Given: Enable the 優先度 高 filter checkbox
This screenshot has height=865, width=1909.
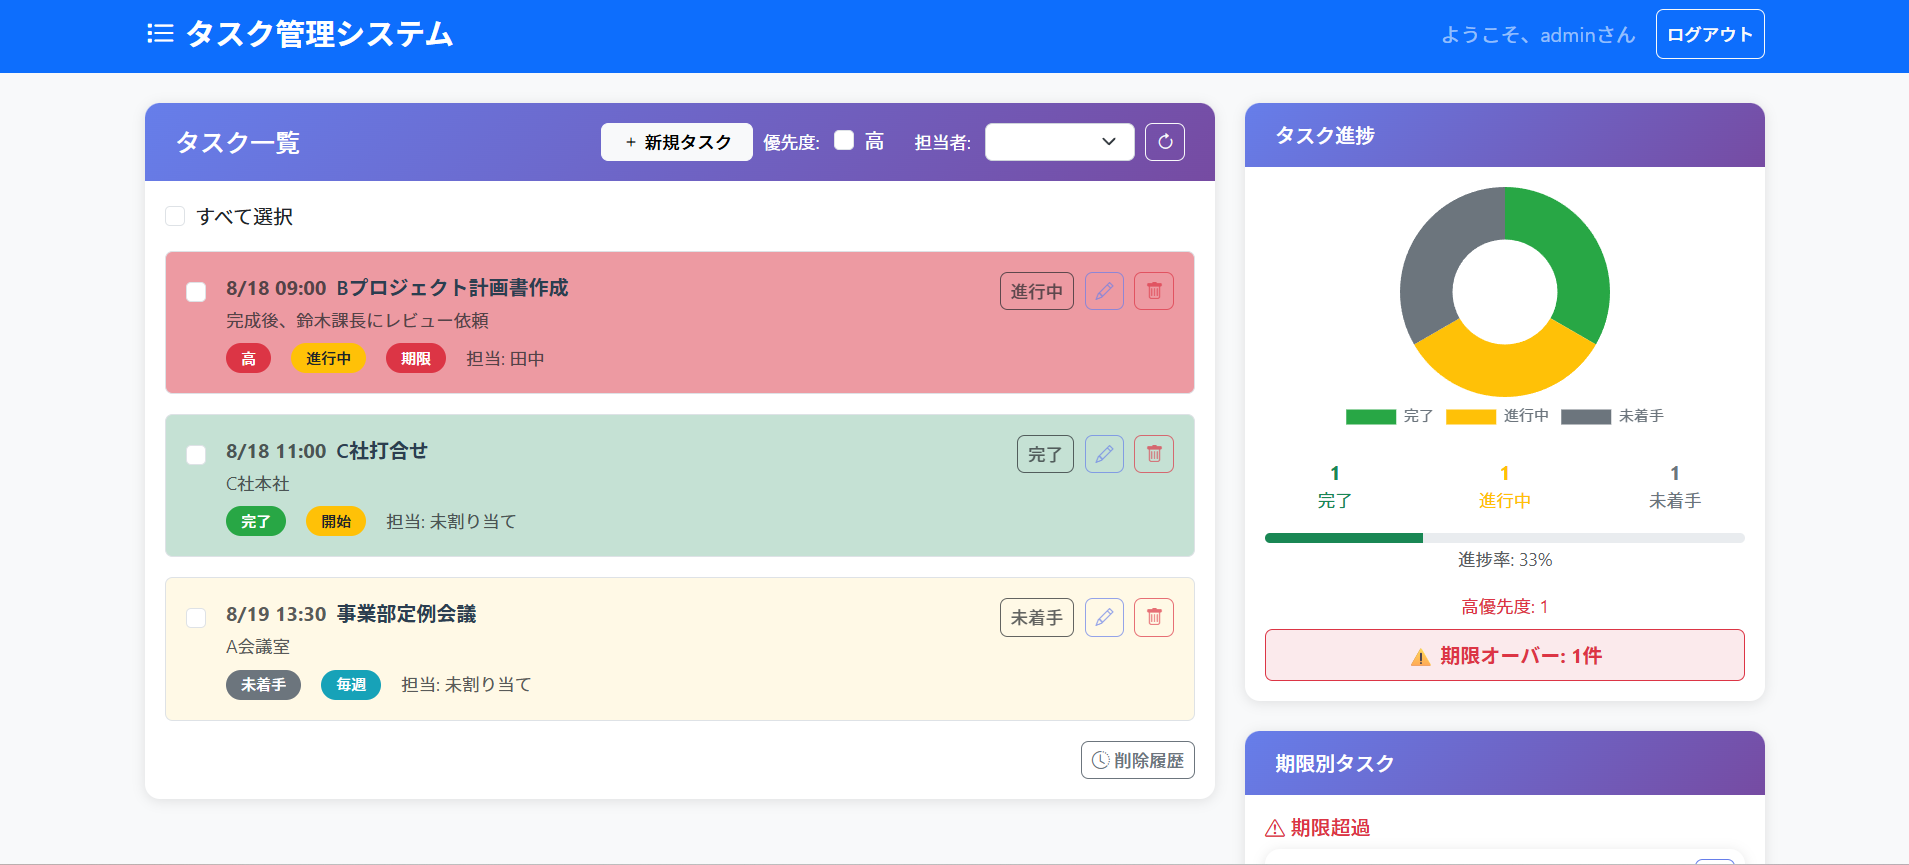Looking at the screenshot, I should [x=844, y=141].
